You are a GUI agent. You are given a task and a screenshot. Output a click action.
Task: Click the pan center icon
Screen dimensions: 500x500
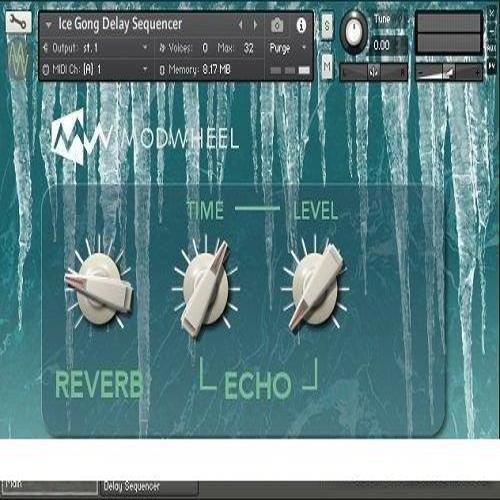click(x=374, y=72)
